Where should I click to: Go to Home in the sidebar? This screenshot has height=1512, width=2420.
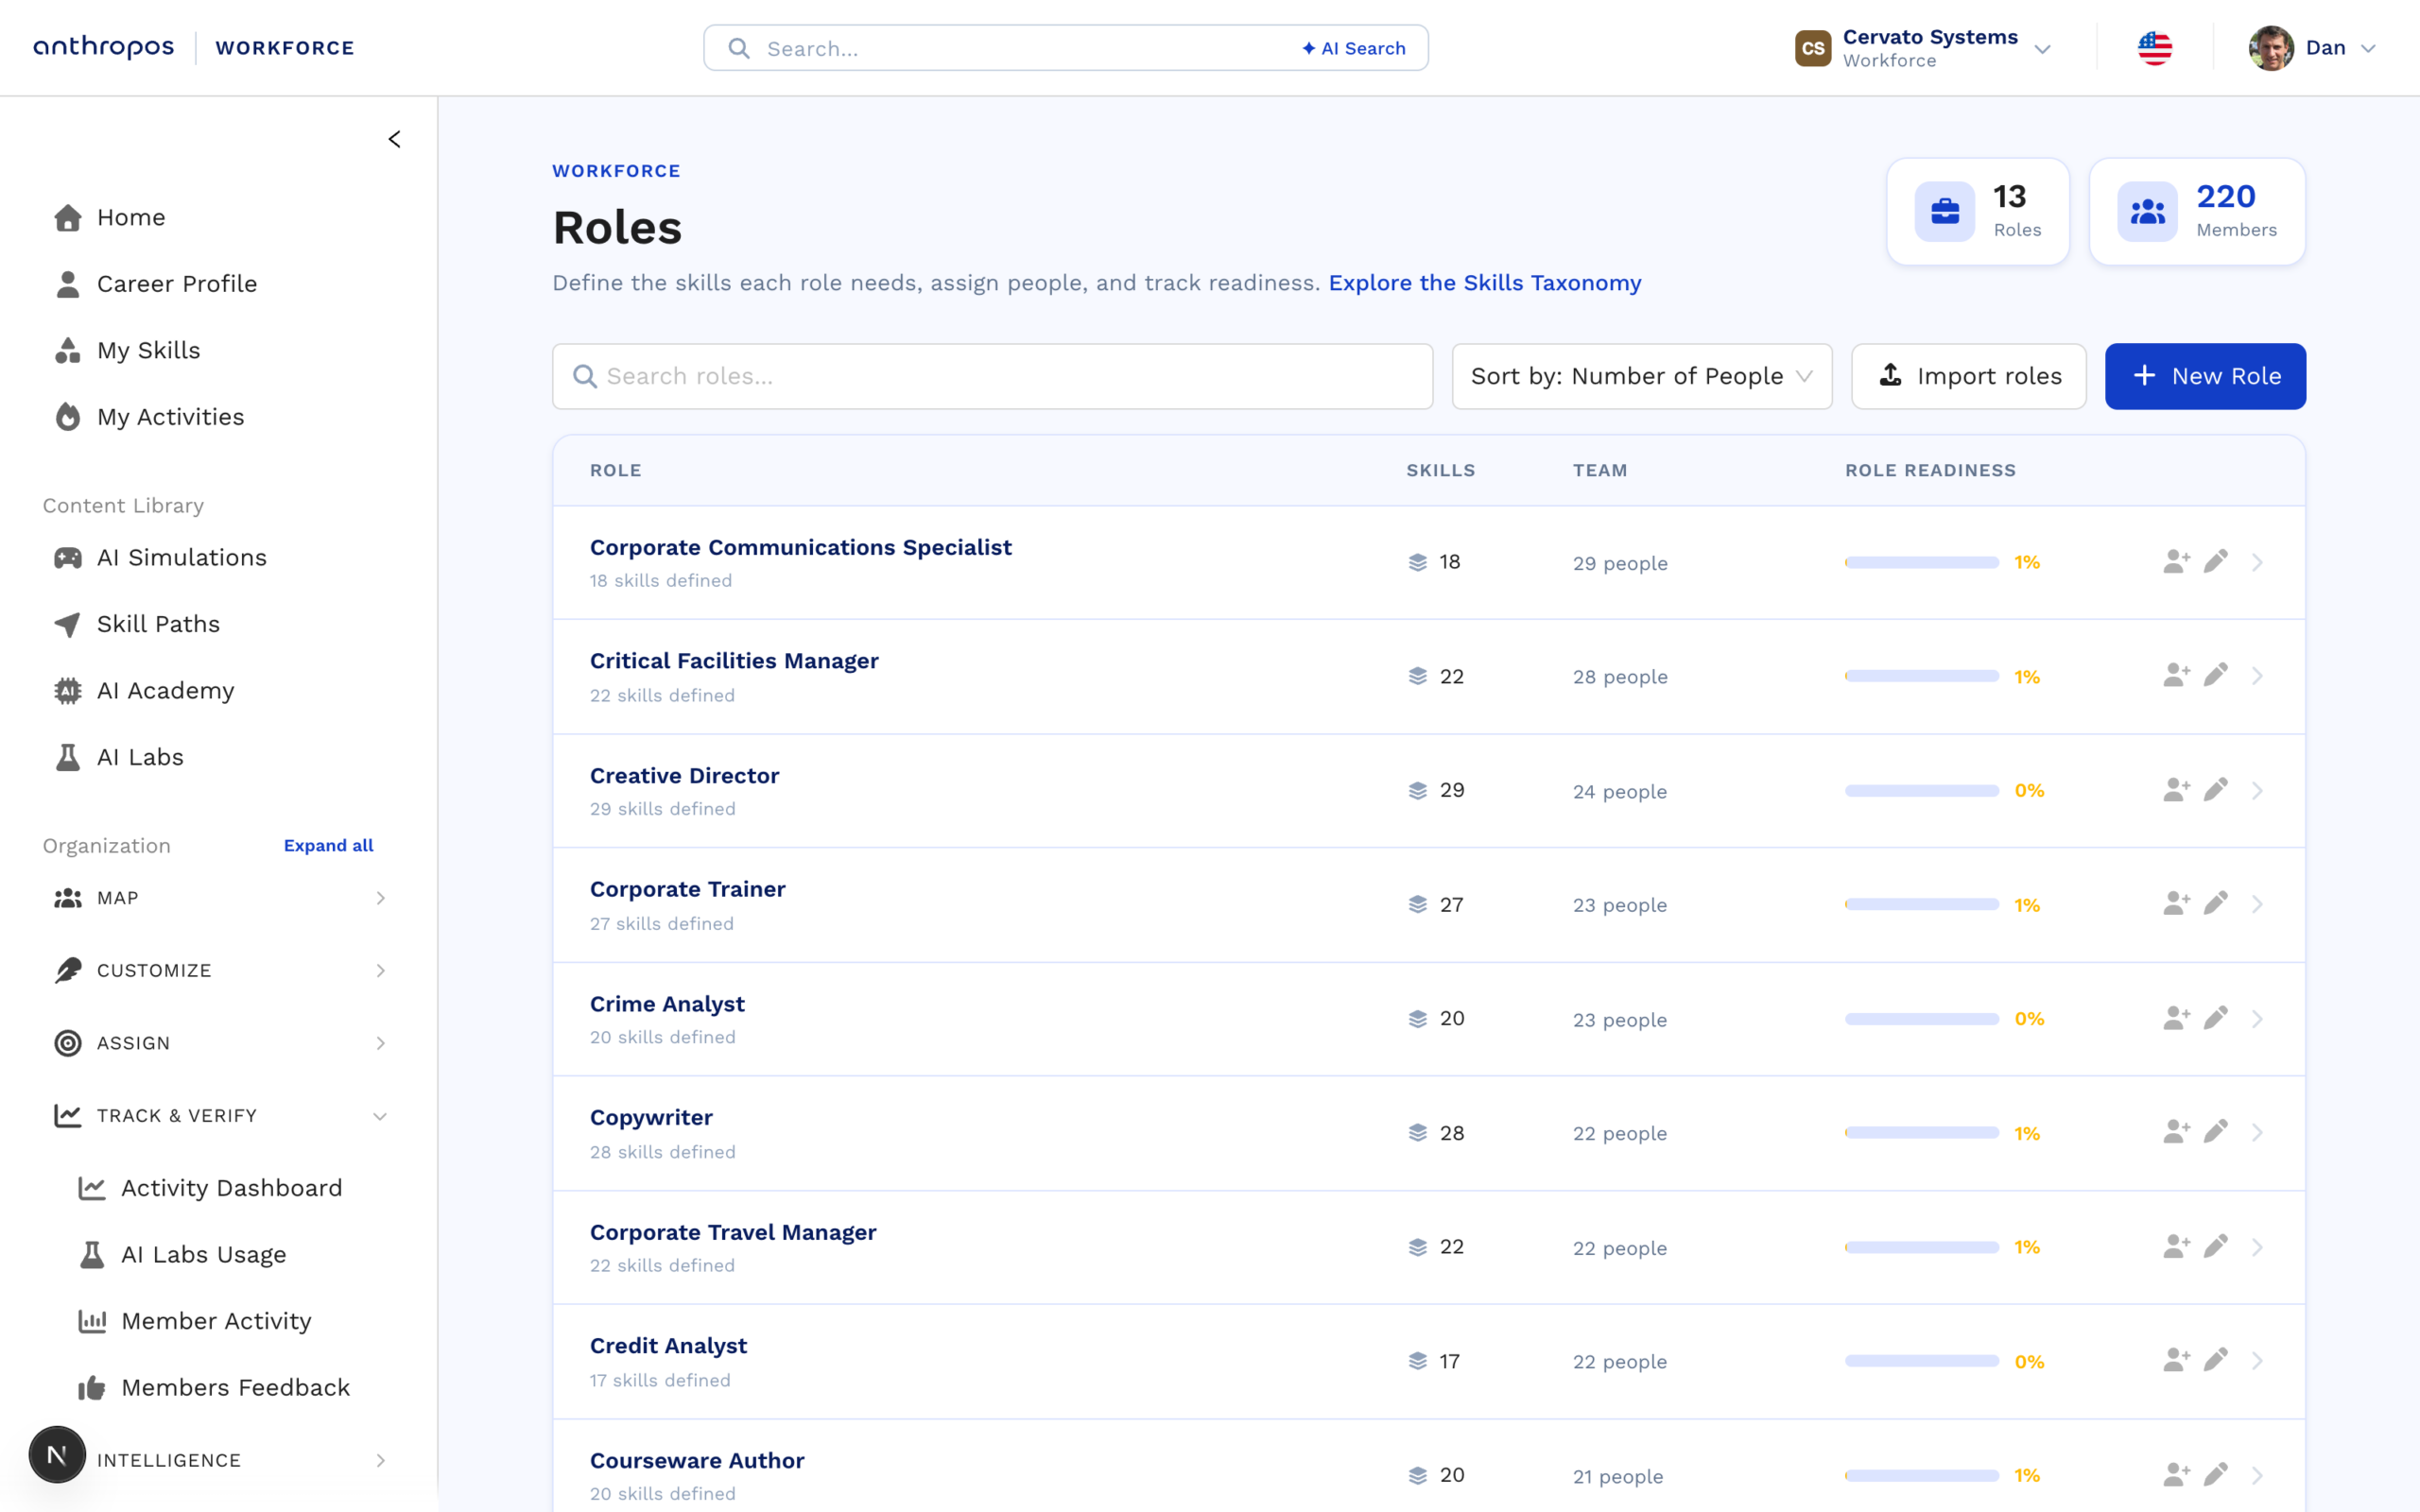tap(131, 217)
